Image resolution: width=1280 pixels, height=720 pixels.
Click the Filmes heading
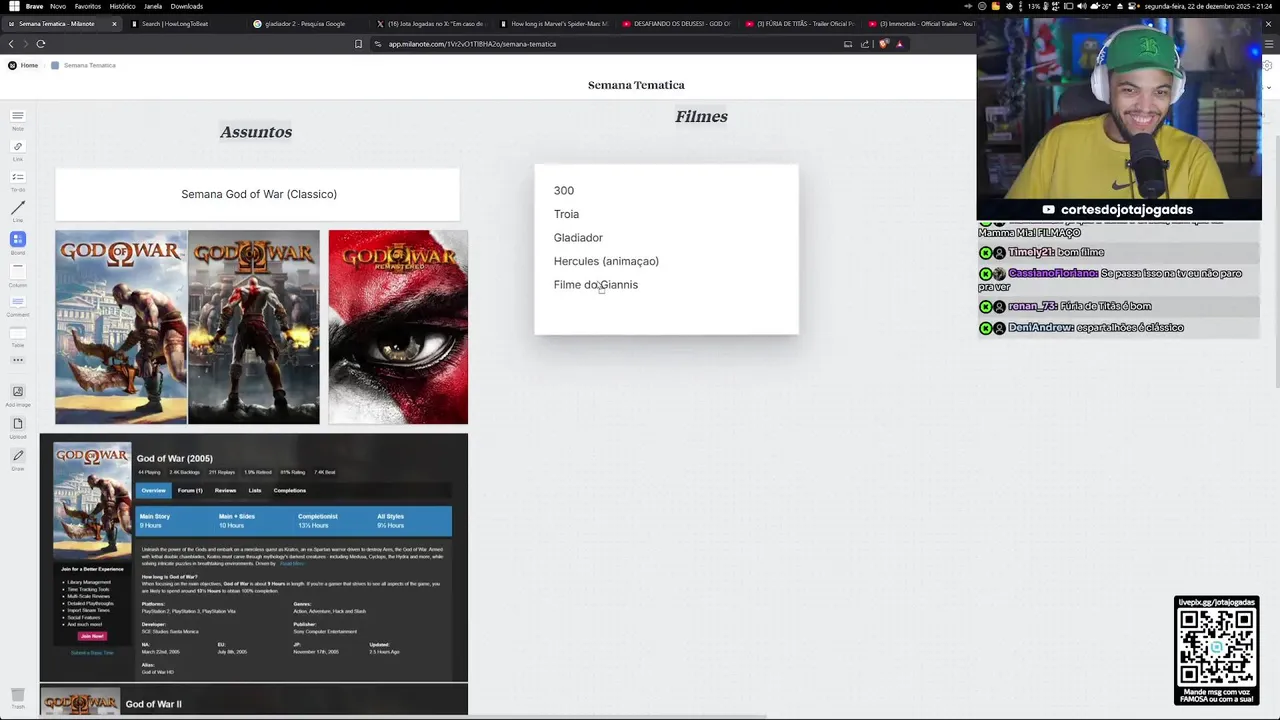click(701, 117)
